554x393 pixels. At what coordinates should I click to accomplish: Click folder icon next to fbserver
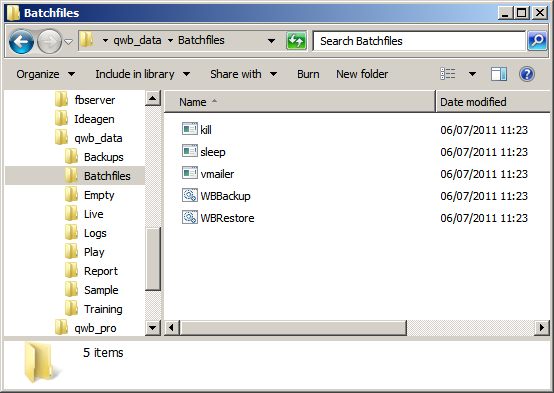click(61, 99)
